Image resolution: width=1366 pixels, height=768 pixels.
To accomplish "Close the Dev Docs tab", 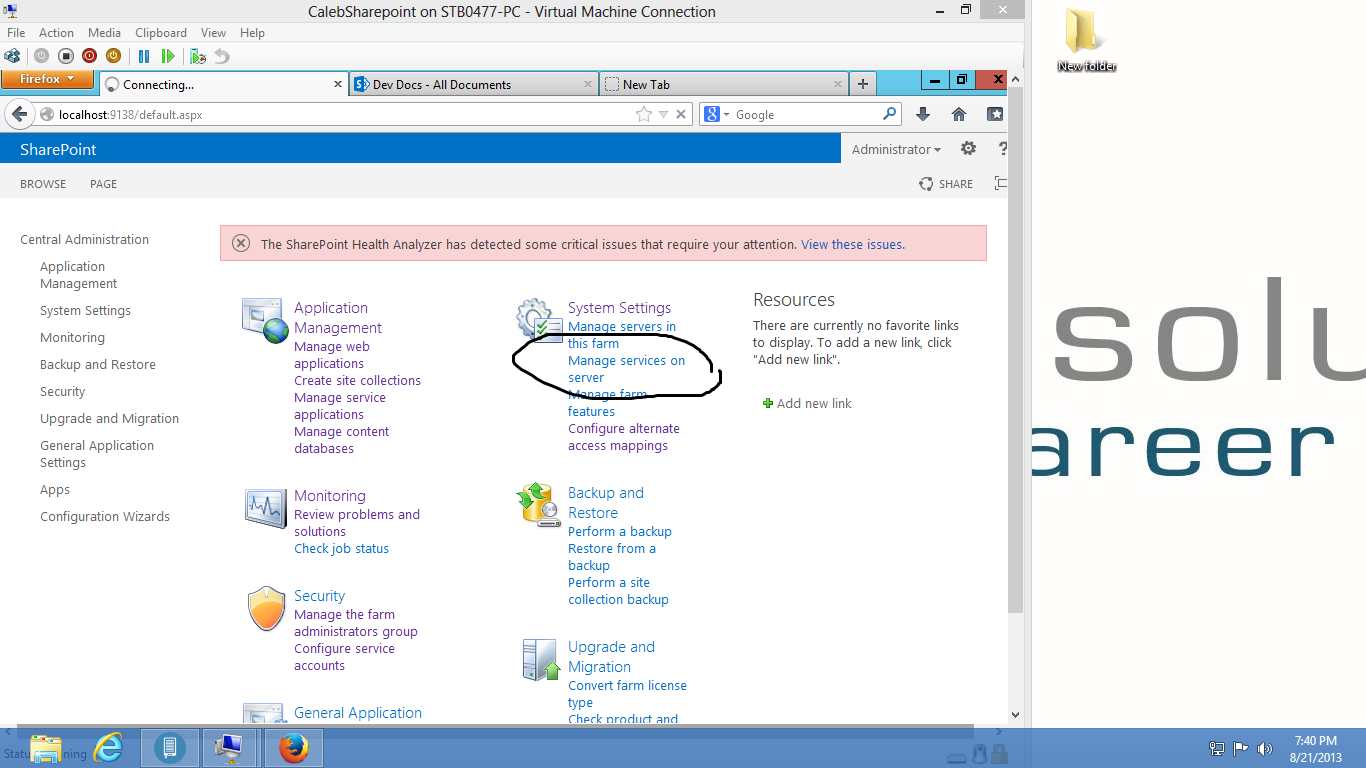I will coord(587,84).
